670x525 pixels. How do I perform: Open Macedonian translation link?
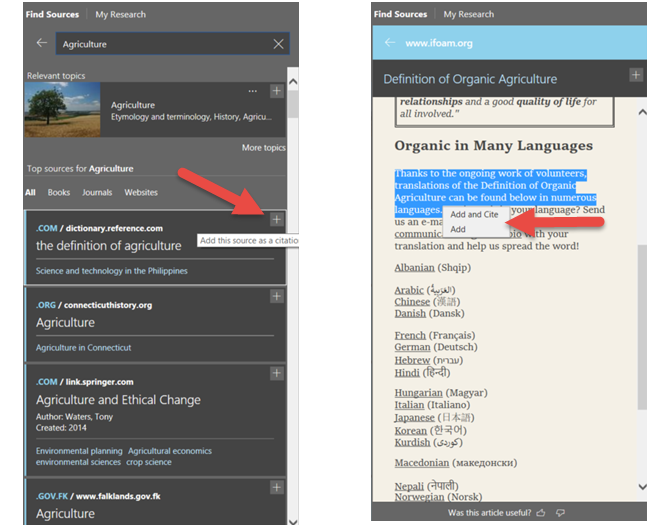[x=422, y=463]
